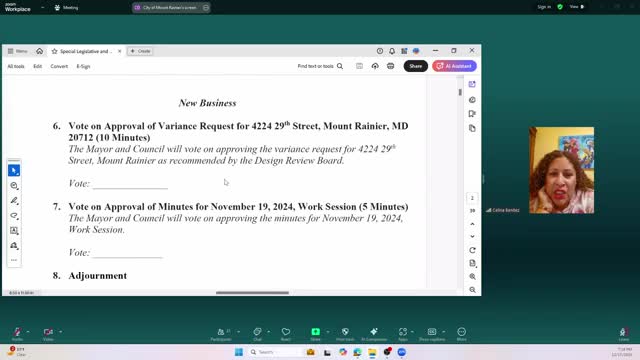Open the bookmarks panel icon in right rail
Image resolution: width=640 pixels, height=360 pixels.
pos(472,114)
